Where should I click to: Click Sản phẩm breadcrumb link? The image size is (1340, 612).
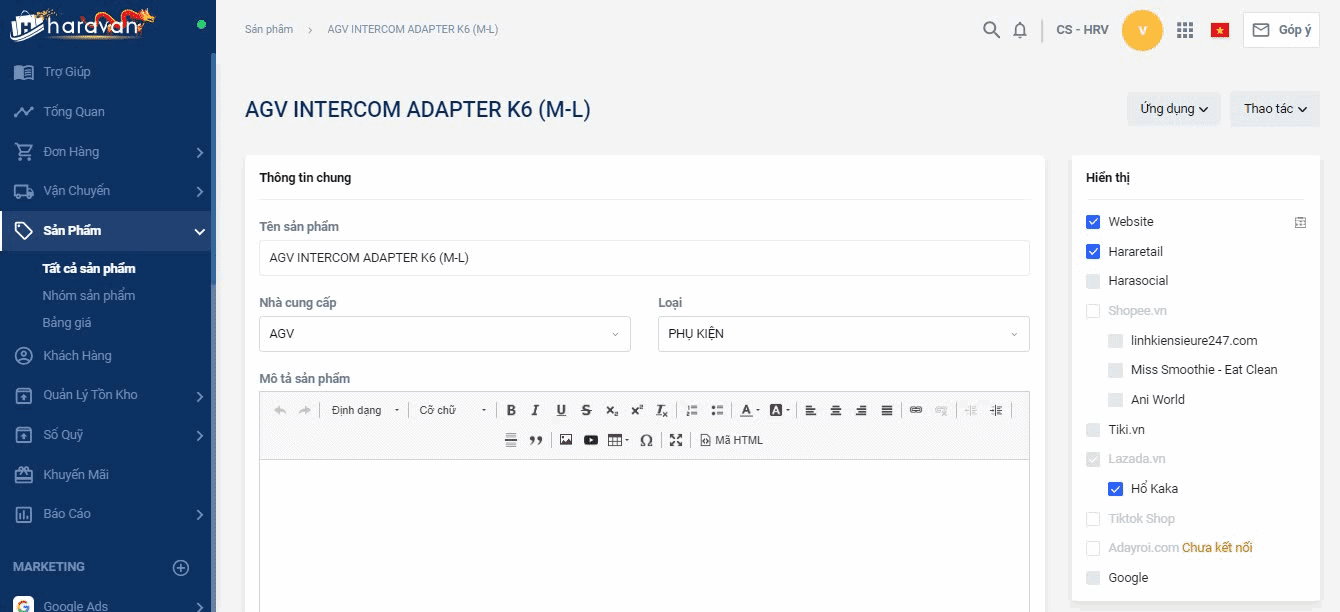[269, 29]
